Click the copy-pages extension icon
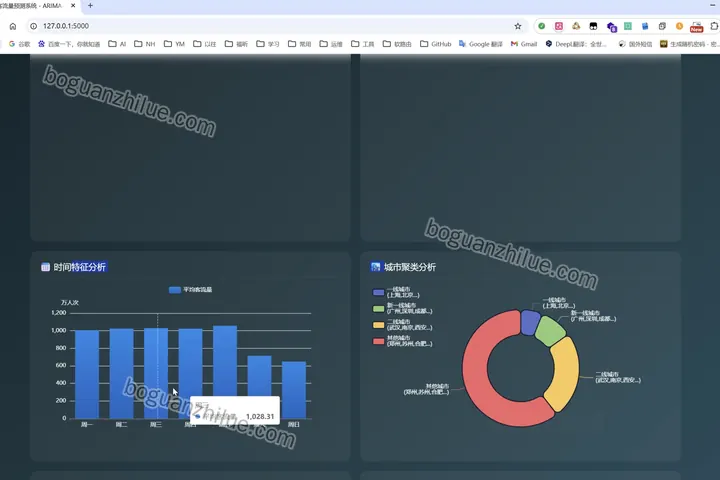720x480 pixels. tap(662, 26)
